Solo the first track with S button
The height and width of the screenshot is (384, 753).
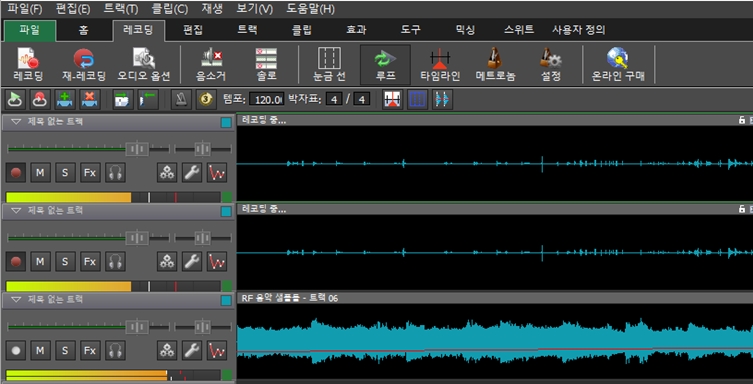point(65,173)
